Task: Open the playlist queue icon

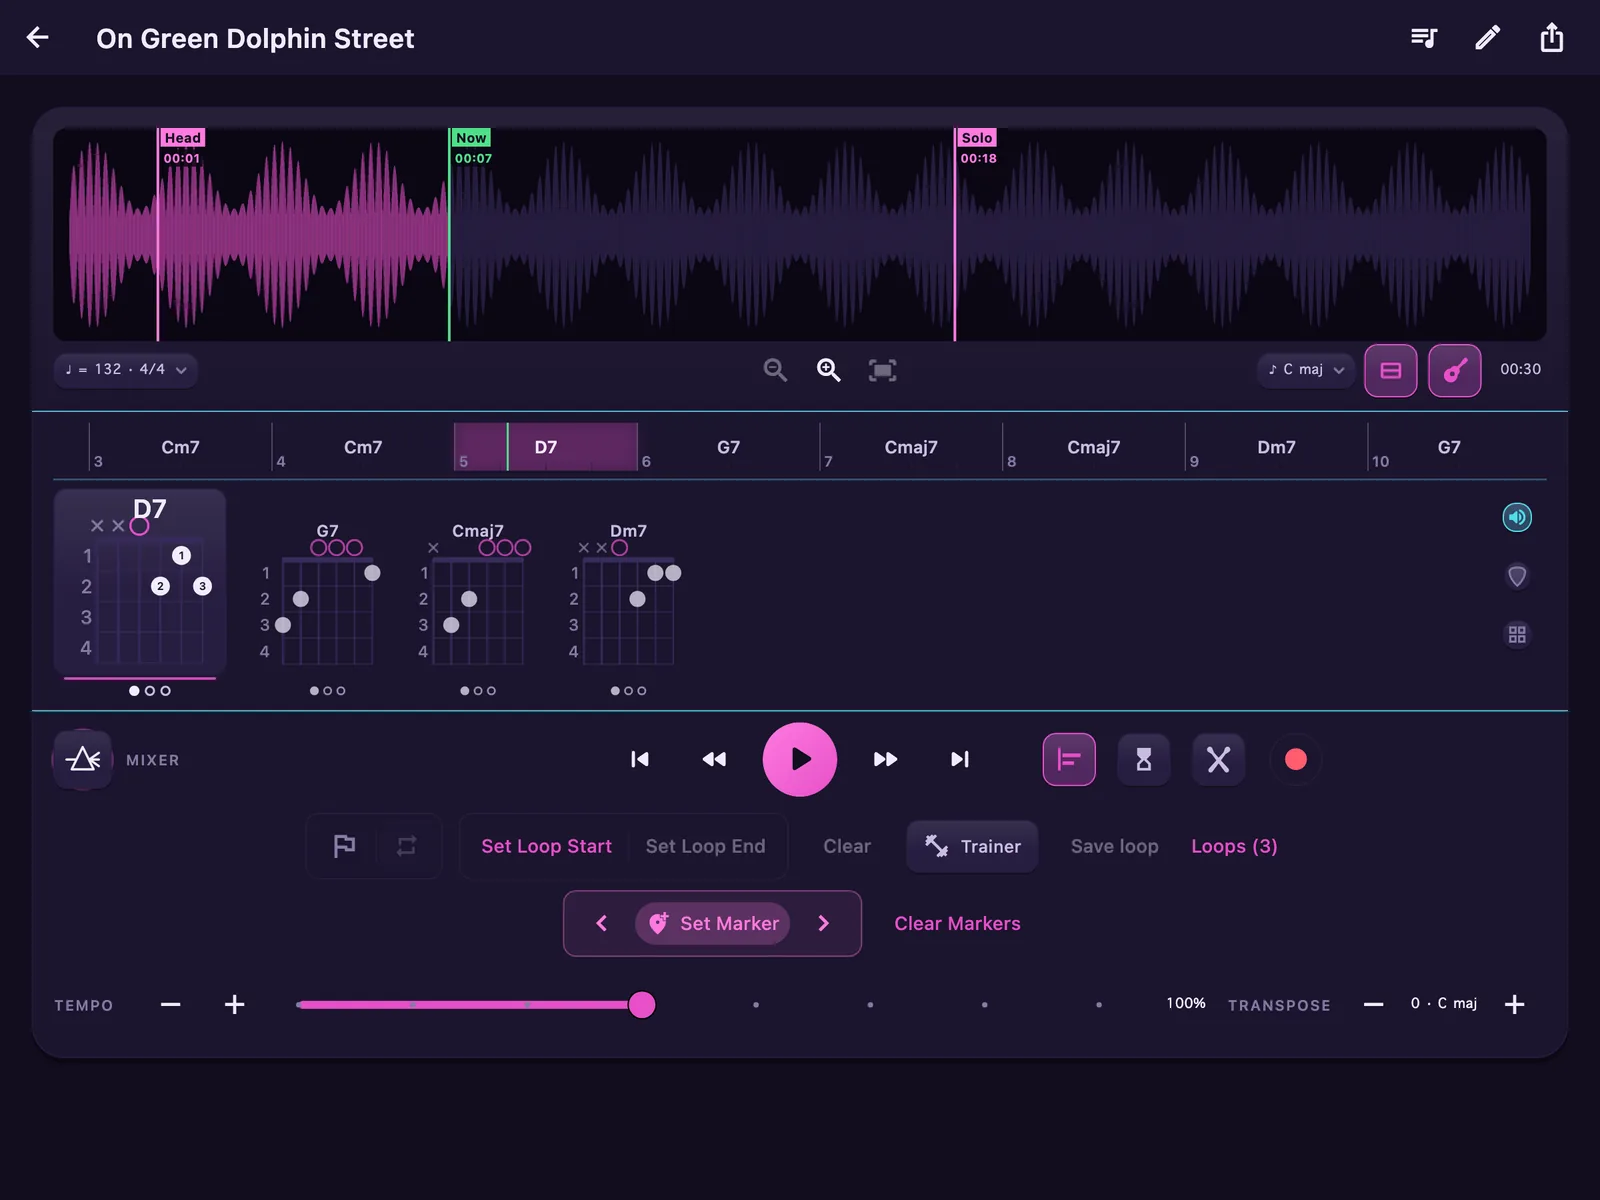Action: click(1424, 38)
